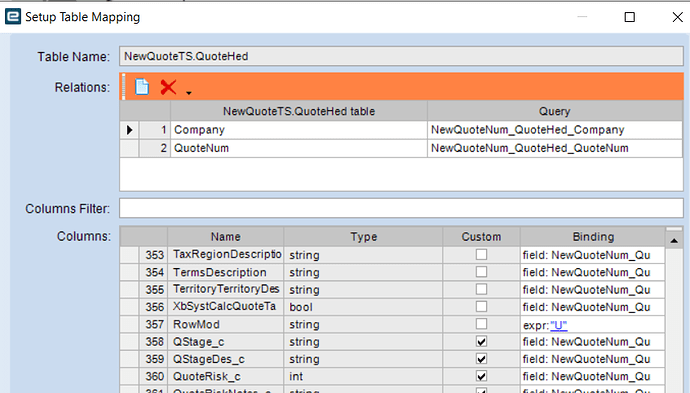Screen dimensions: 690x393
Task: Click the Binding column header
Action: pyautogui.click(x=593, y=236)
